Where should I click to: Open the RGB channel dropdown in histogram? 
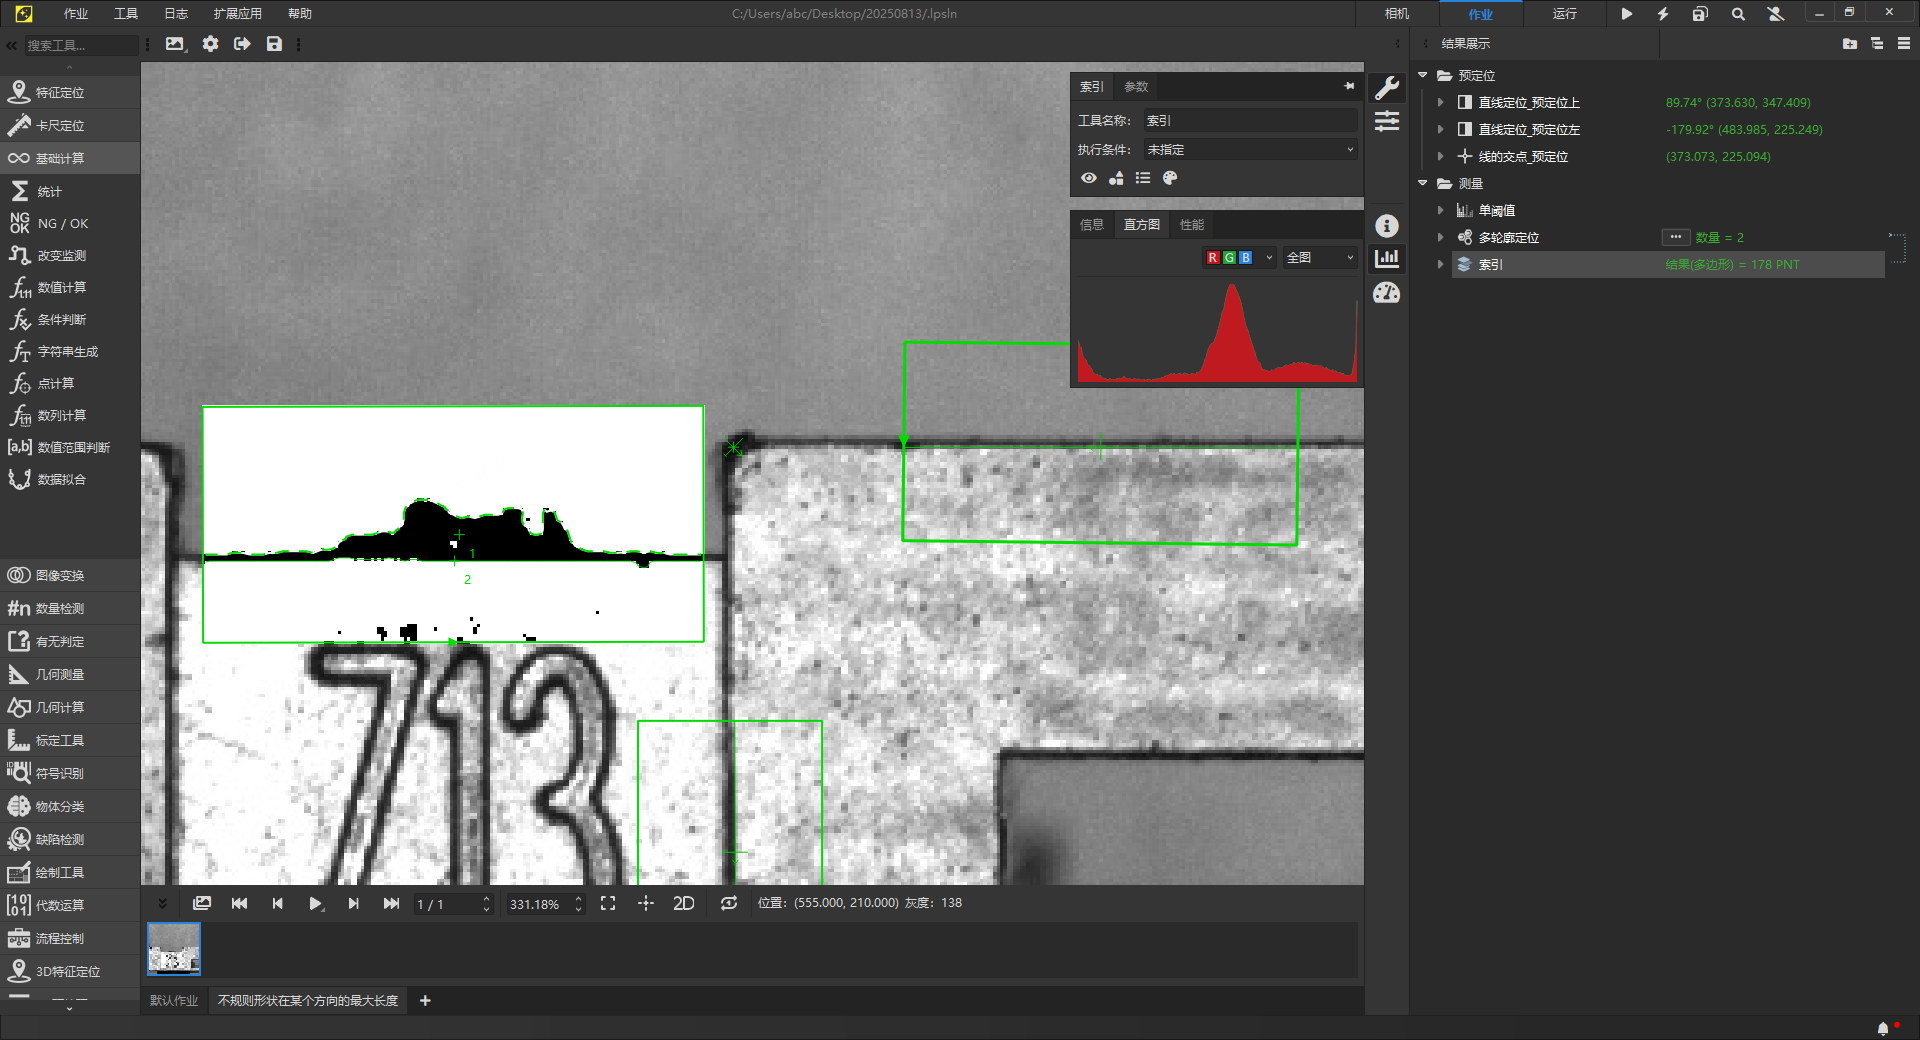(1269, 258)
